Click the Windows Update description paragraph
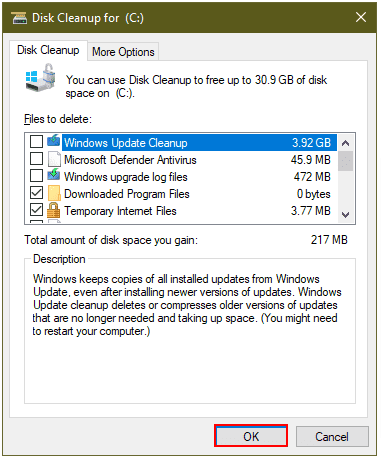This screenshot has width=381, height=457. [x=187, y=305]
